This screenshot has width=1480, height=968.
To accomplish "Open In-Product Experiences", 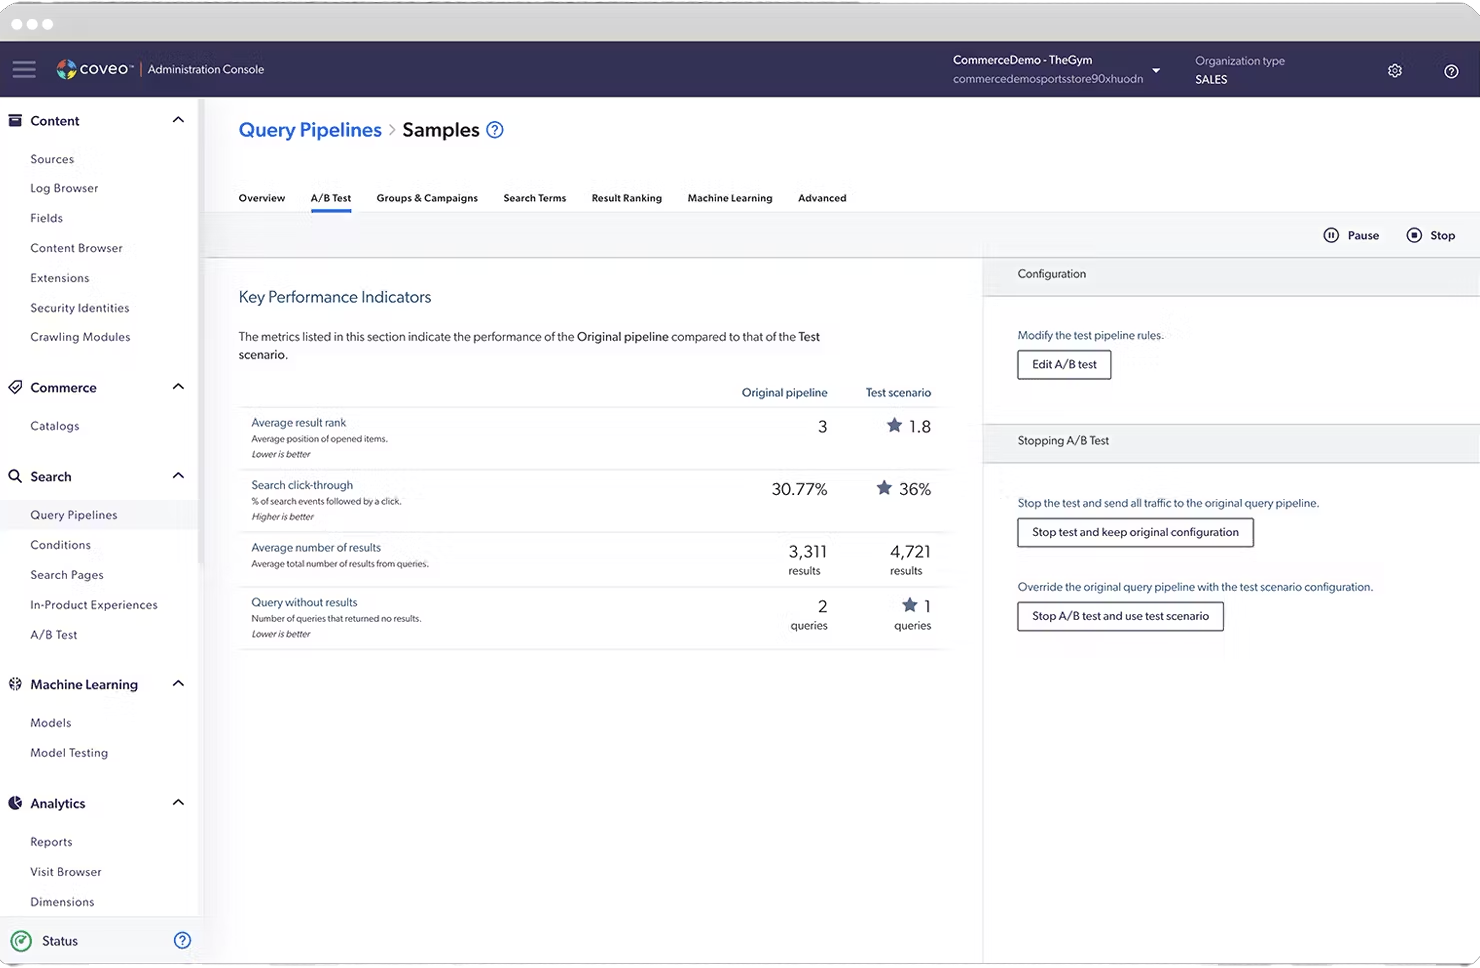I will pyautogui.click(x=94, y=605).
